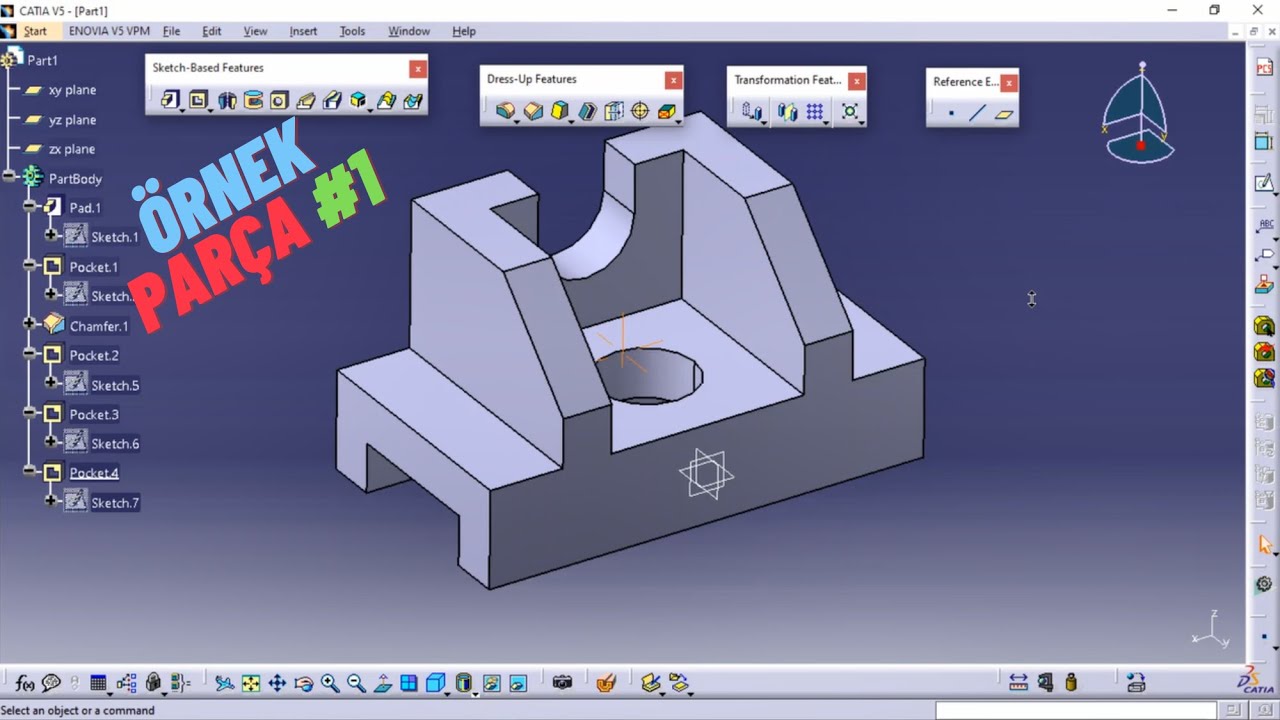Click the Zoom Out magnifier
Screen dimensions: 1280x720
tap(356, 683)
